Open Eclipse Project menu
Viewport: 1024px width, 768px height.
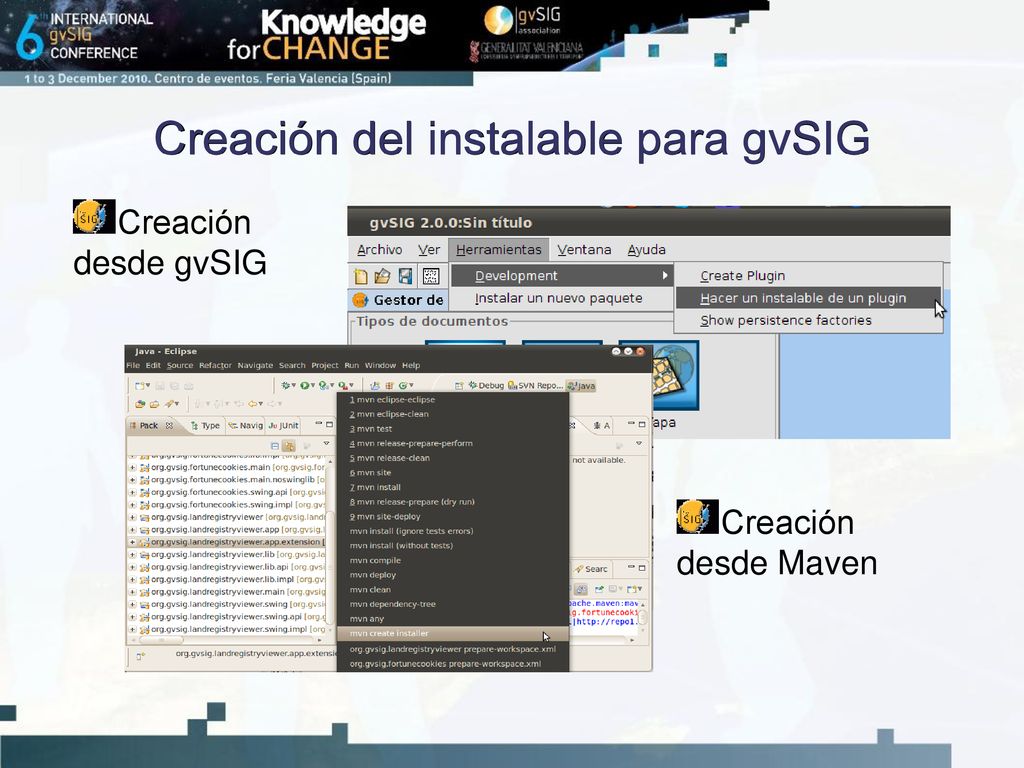click(325, 365)
